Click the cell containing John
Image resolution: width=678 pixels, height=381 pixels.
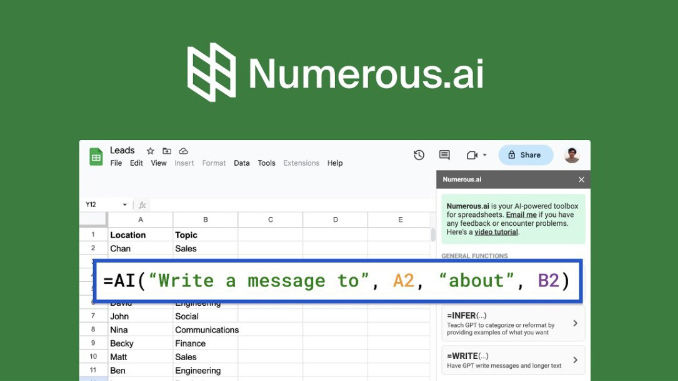tap(141, 316)
